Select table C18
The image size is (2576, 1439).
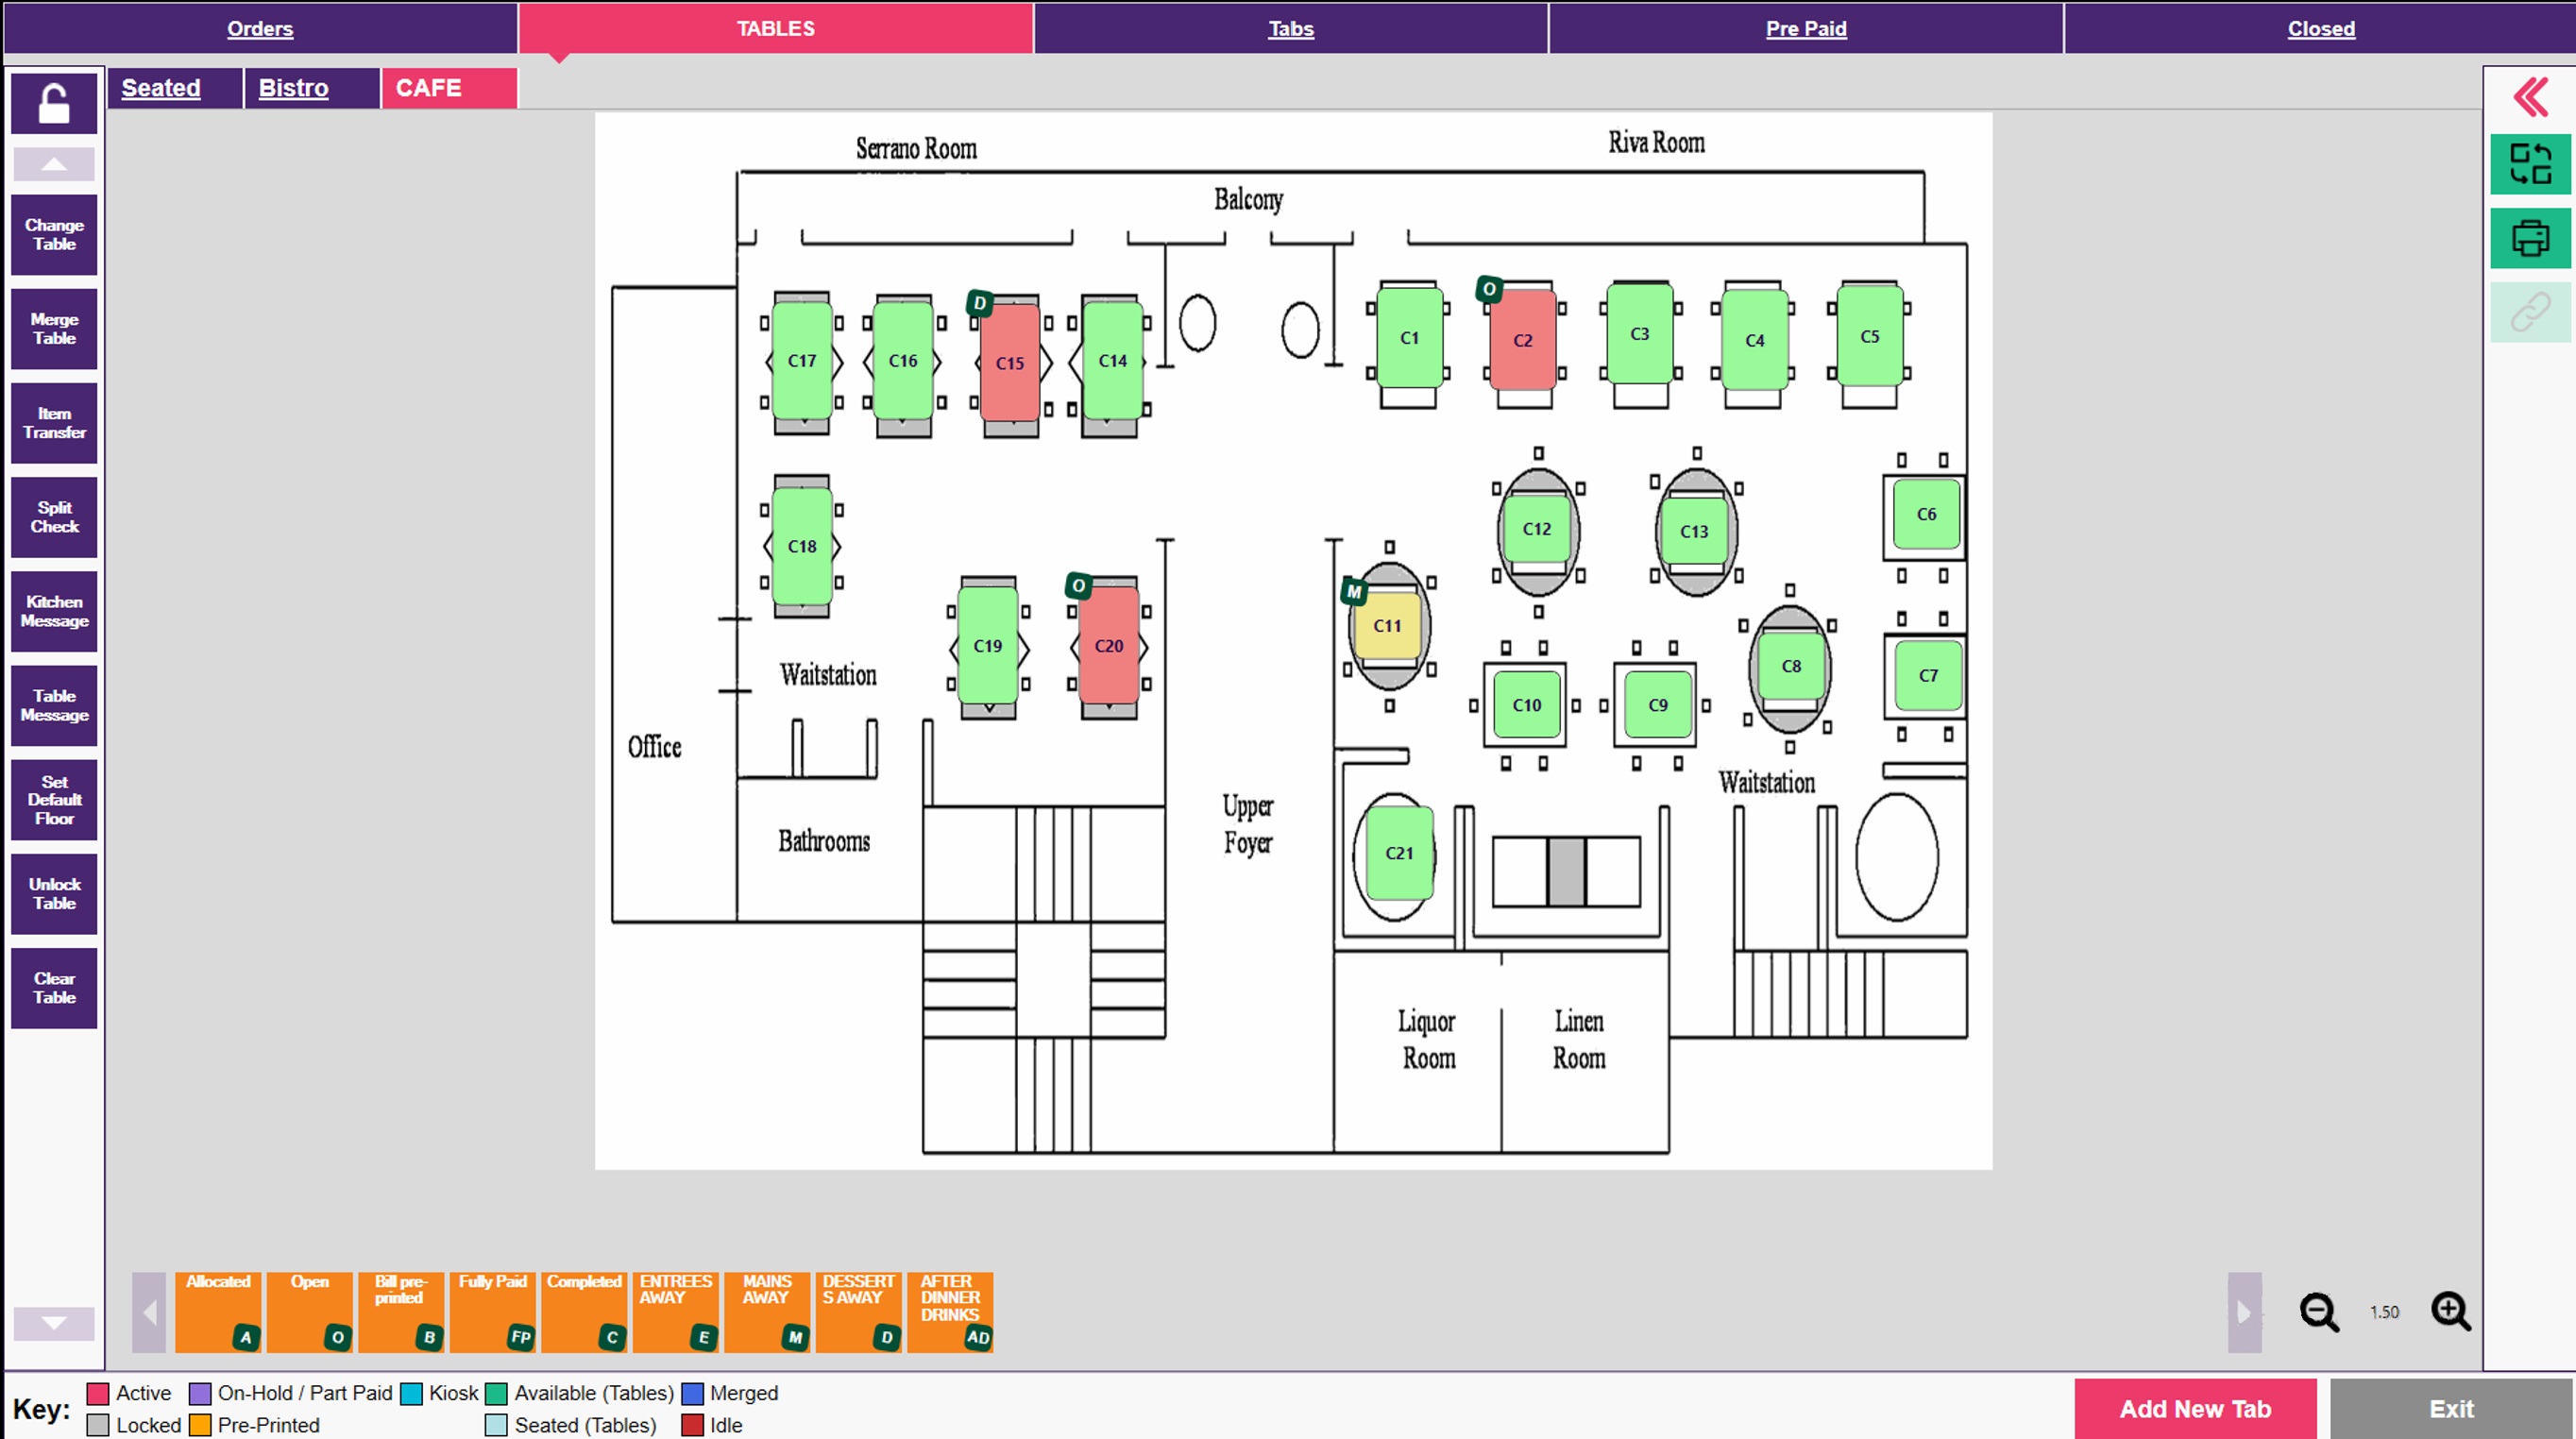pos(802,546)
